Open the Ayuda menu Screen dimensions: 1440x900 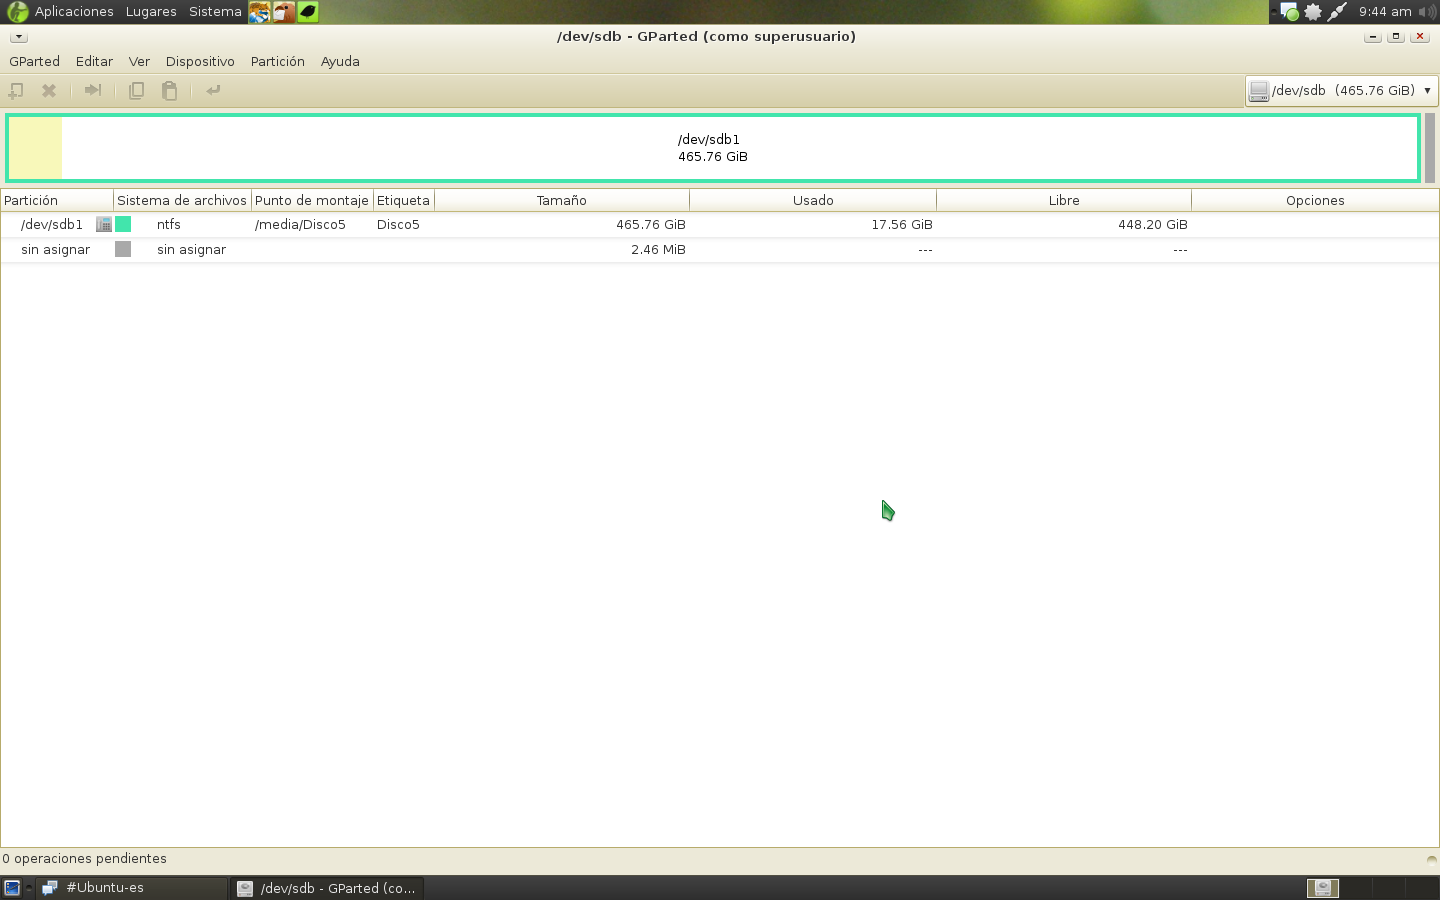point(340,61)
